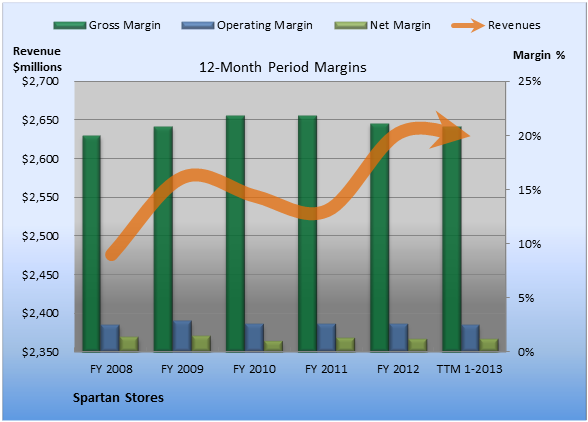Screen dimensions: 588x422
Task: Click the FY 2009 operating margin bar
Action: (182, 336)
